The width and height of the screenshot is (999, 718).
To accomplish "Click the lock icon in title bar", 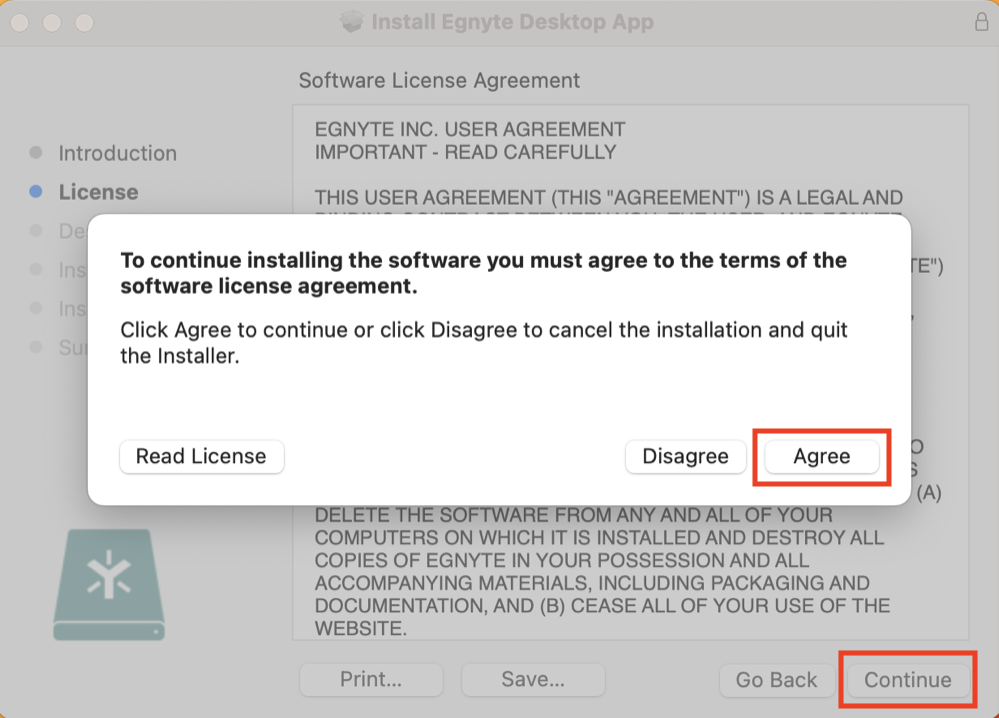I will click(981, 22).
